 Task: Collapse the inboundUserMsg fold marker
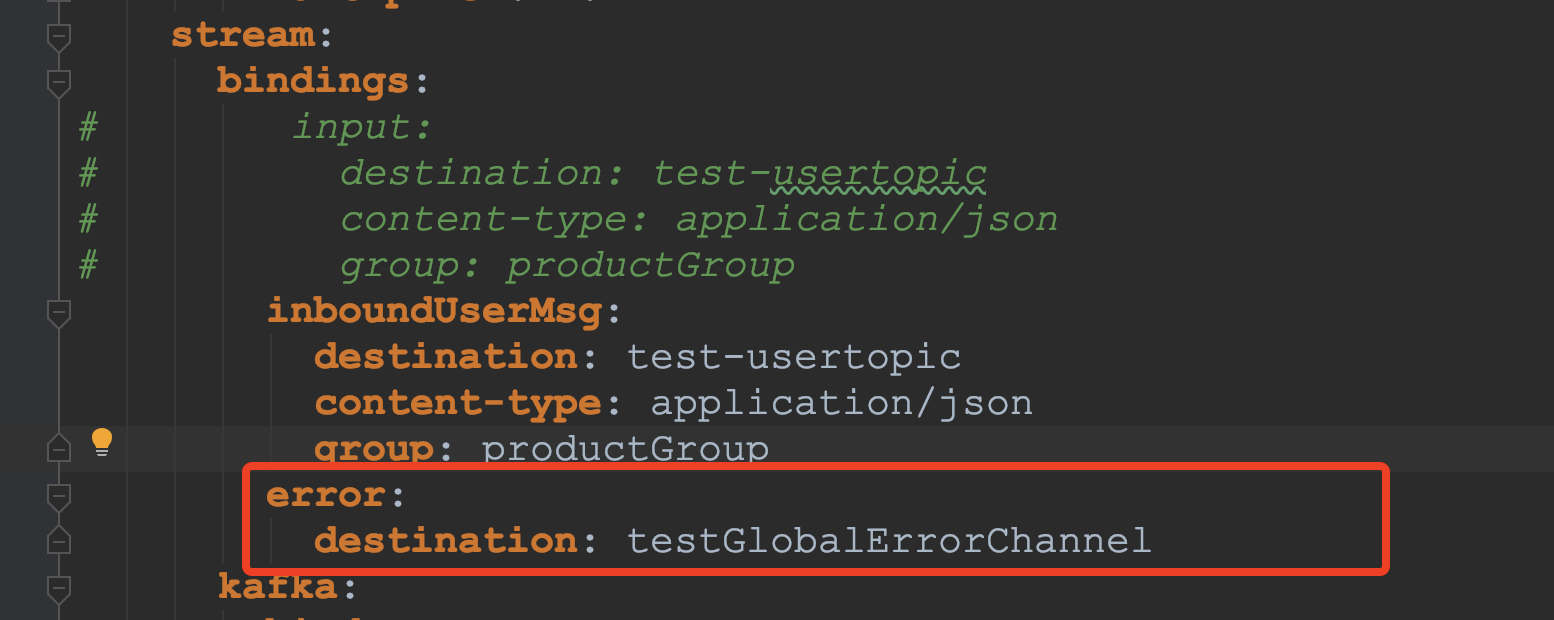coord(59,313)
